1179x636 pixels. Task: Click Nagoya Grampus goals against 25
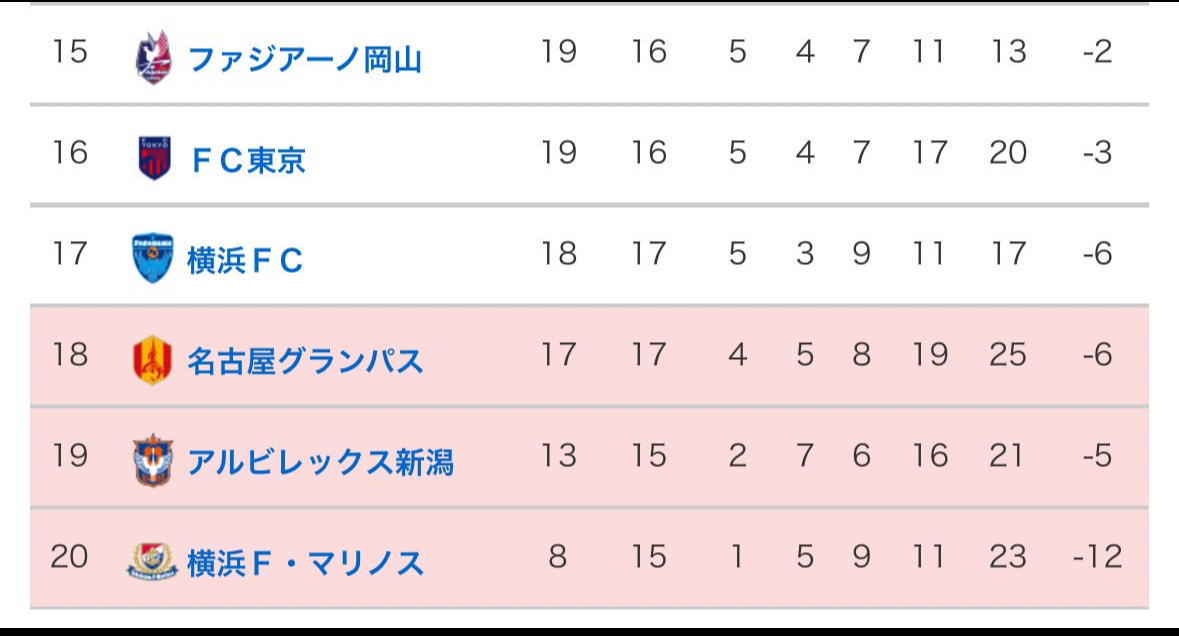click(1008, 355)
